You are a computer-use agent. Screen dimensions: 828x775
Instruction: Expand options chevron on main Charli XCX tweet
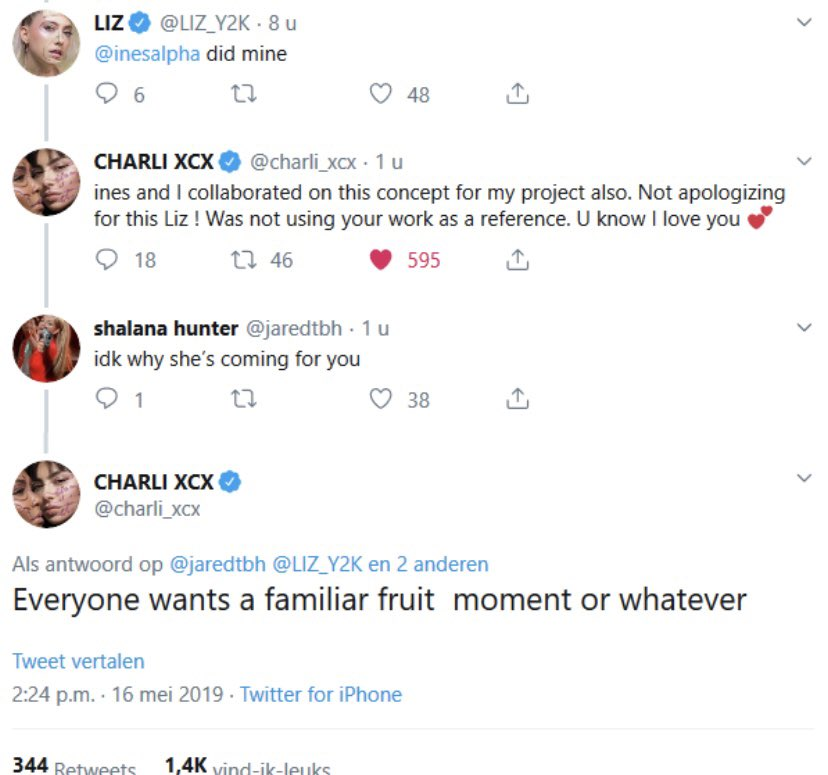(x=804, y=478)
